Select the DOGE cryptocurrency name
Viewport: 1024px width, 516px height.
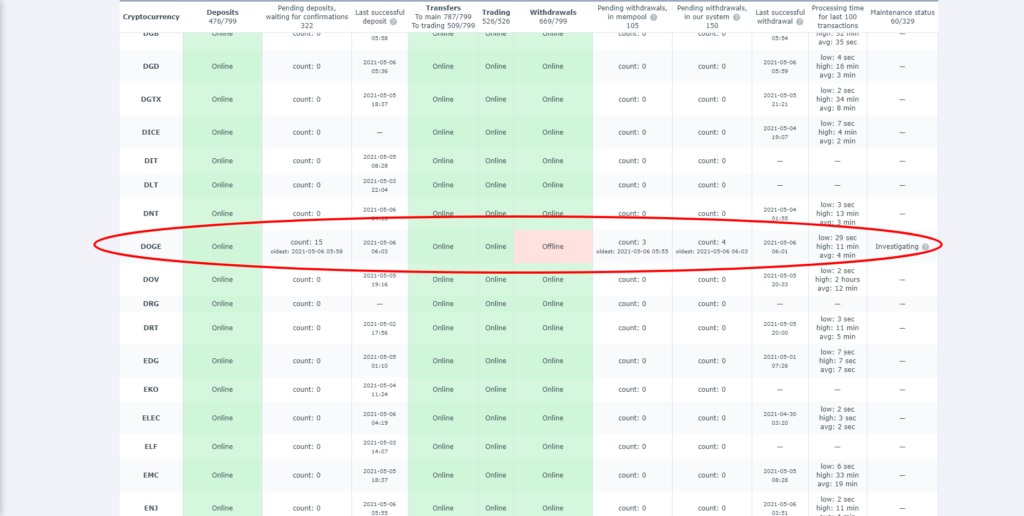click(x=151, y=247)
